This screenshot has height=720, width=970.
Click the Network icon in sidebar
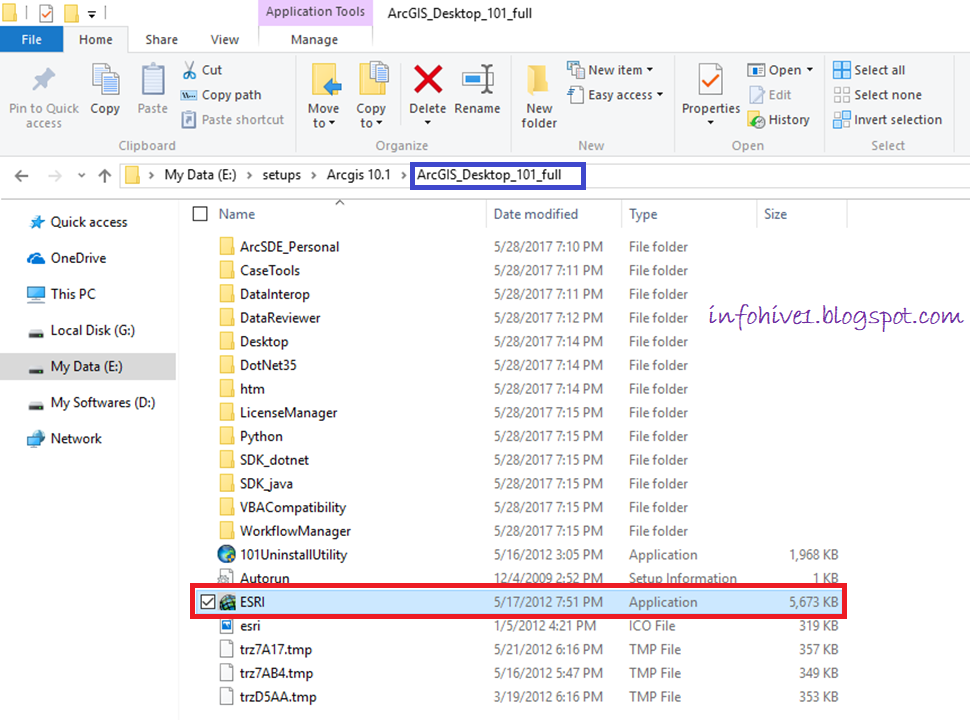pyautogui.click(x=36, y=439)
